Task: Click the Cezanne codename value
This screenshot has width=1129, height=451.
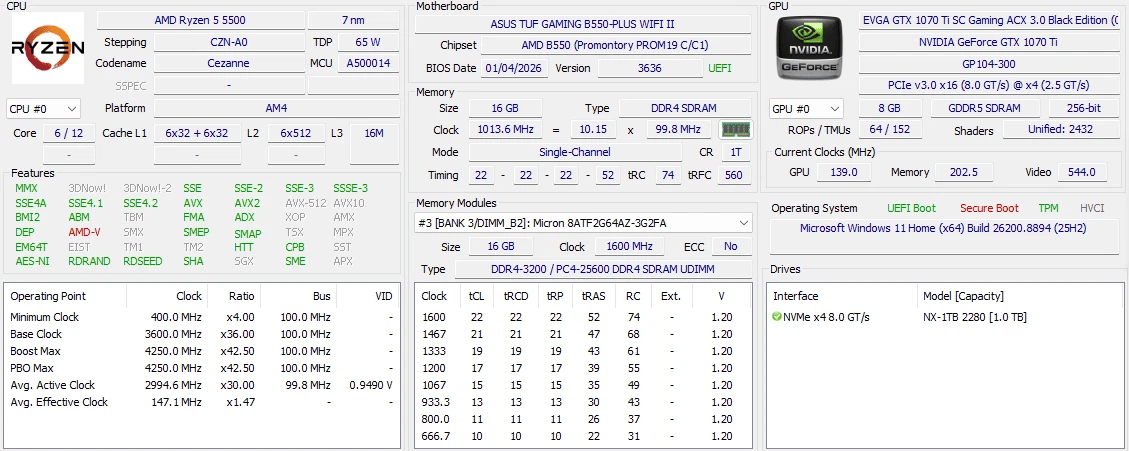Action: coord(229,63)
